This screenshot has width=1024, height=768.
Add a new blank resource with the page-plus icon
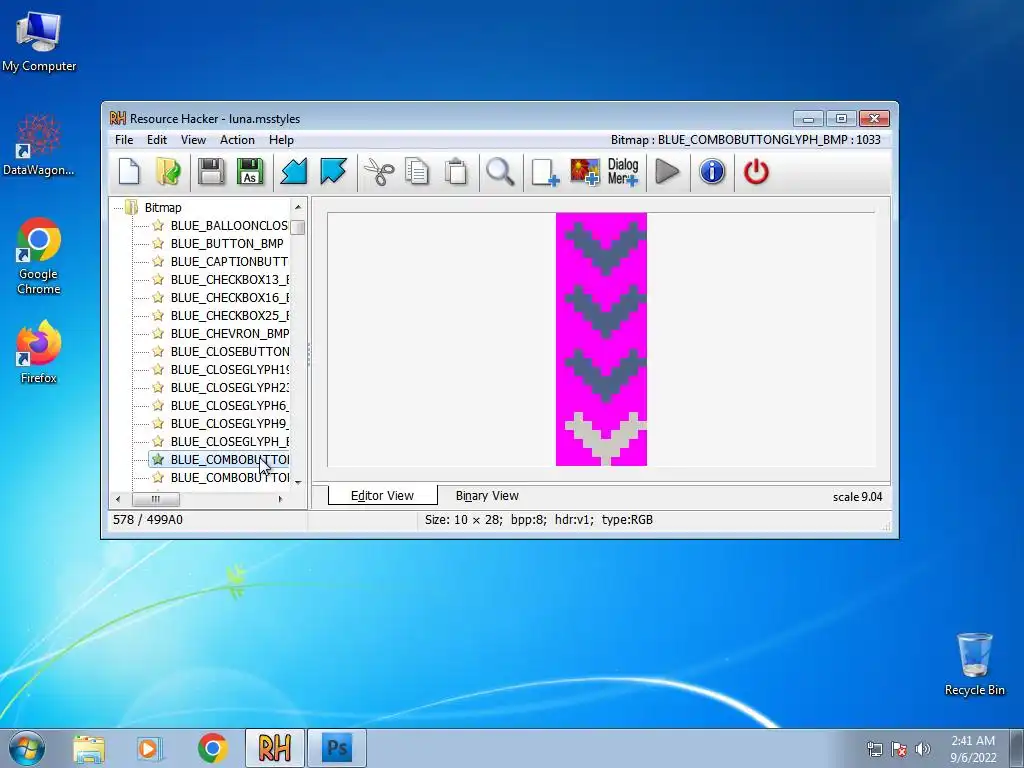tap(545, 172)
